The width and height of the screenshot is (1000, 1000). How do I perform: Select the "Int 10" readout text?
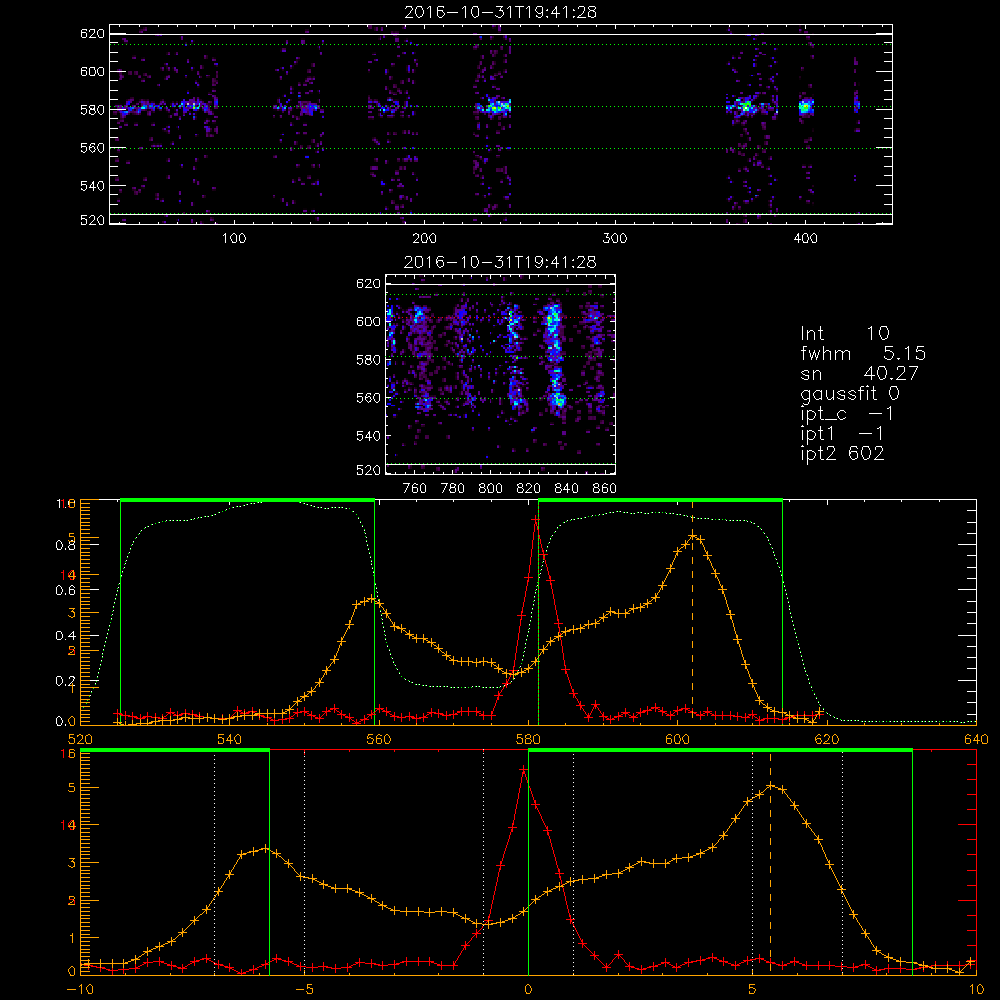coord(844,333)
